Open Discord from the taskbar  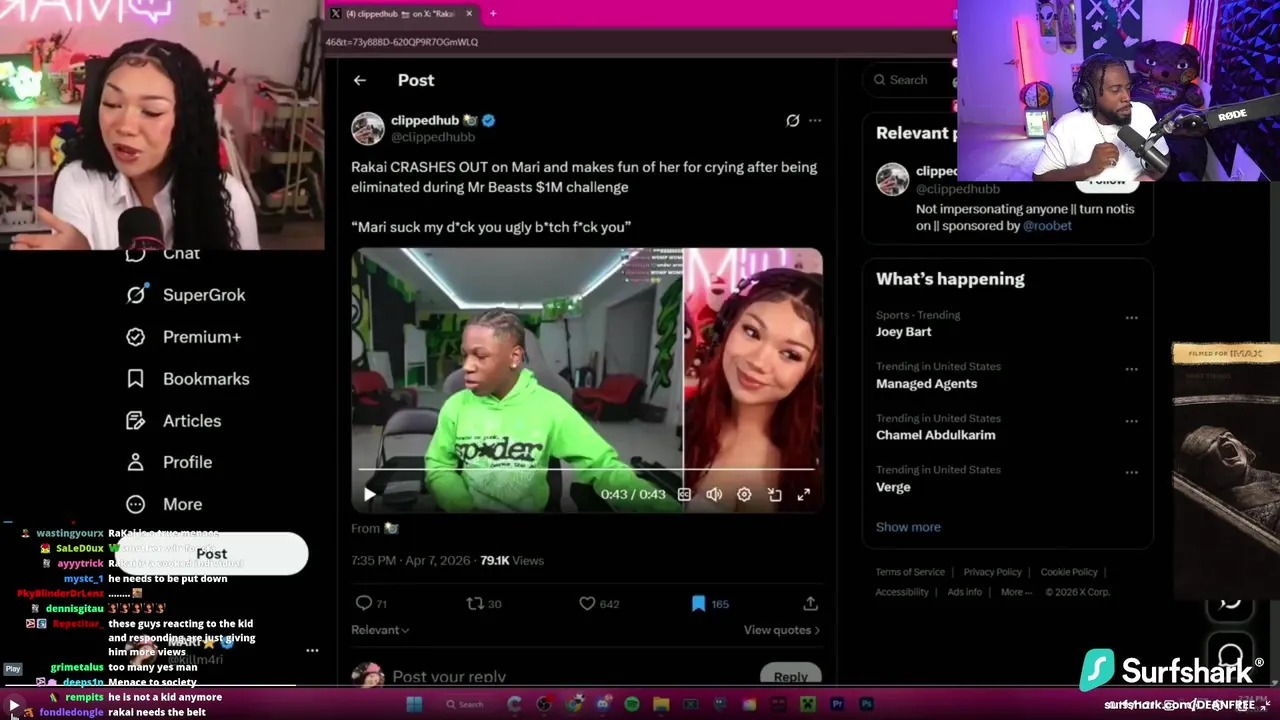coord(603,704)
